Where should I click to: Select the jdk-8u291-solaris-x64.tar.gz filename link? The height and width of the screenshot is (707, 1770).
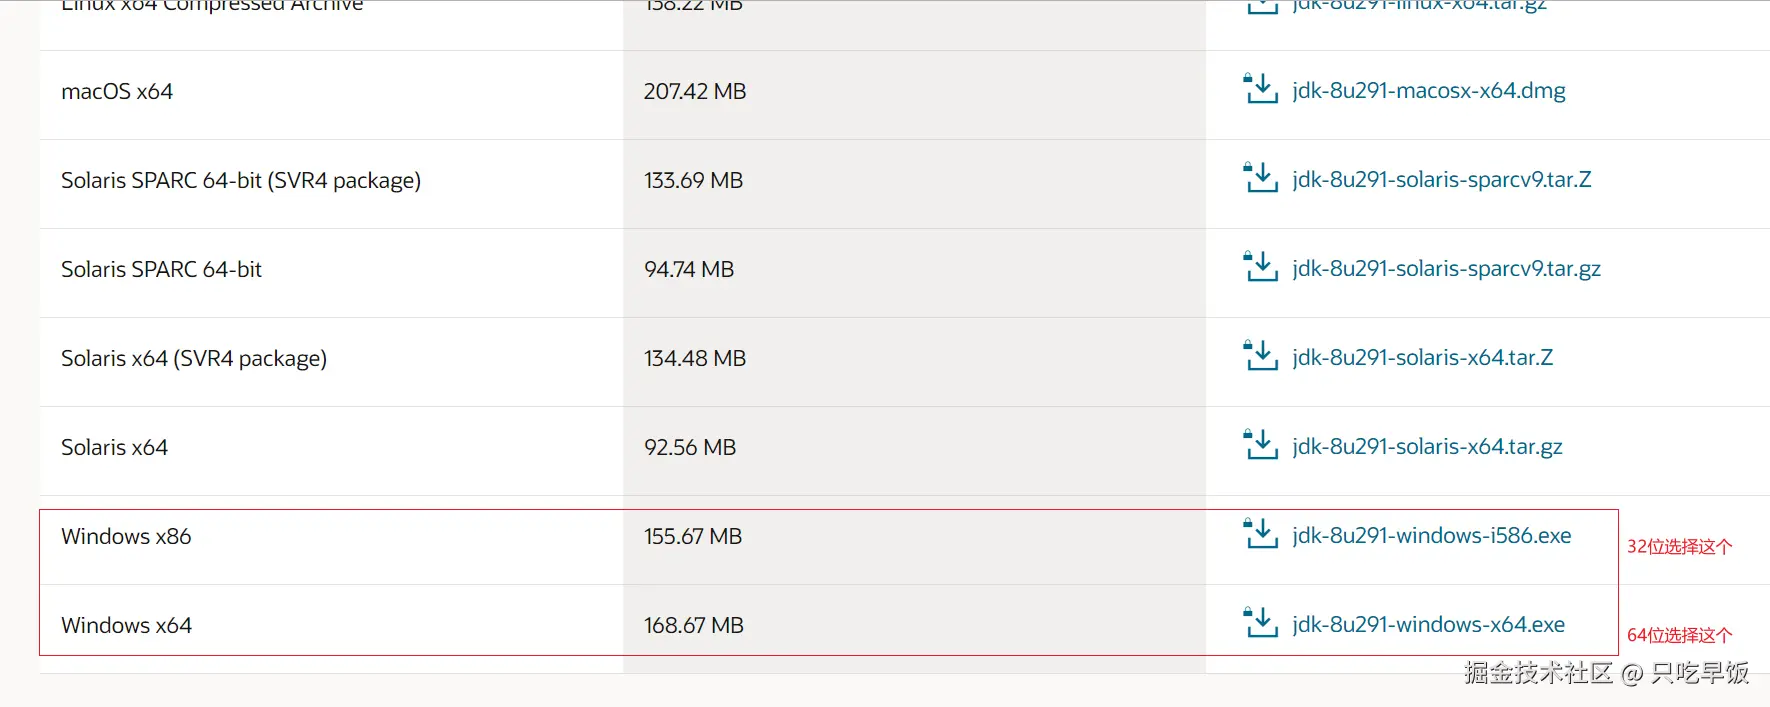point(1427,447)
